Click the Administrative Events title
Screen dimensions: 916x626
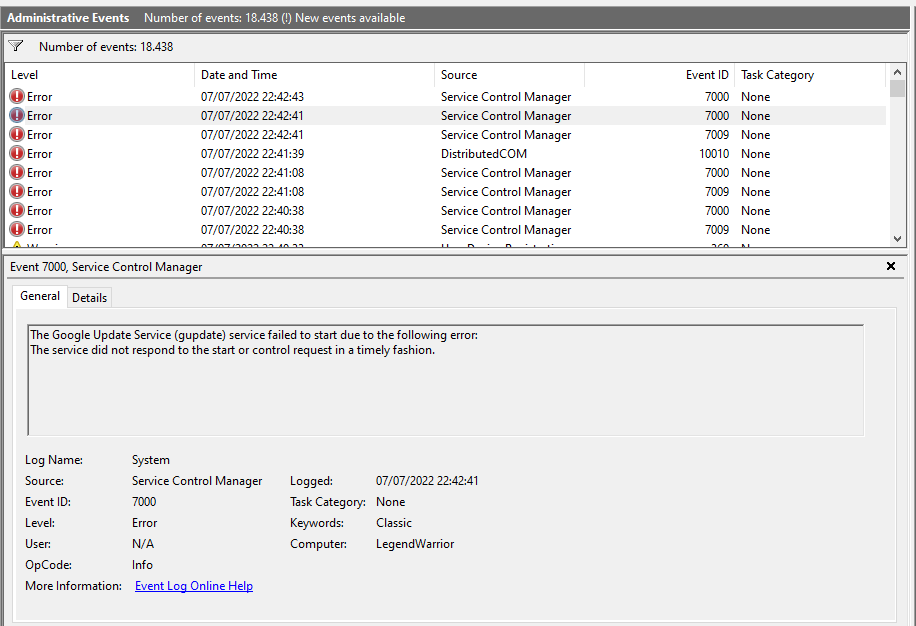tap(68, 18)
